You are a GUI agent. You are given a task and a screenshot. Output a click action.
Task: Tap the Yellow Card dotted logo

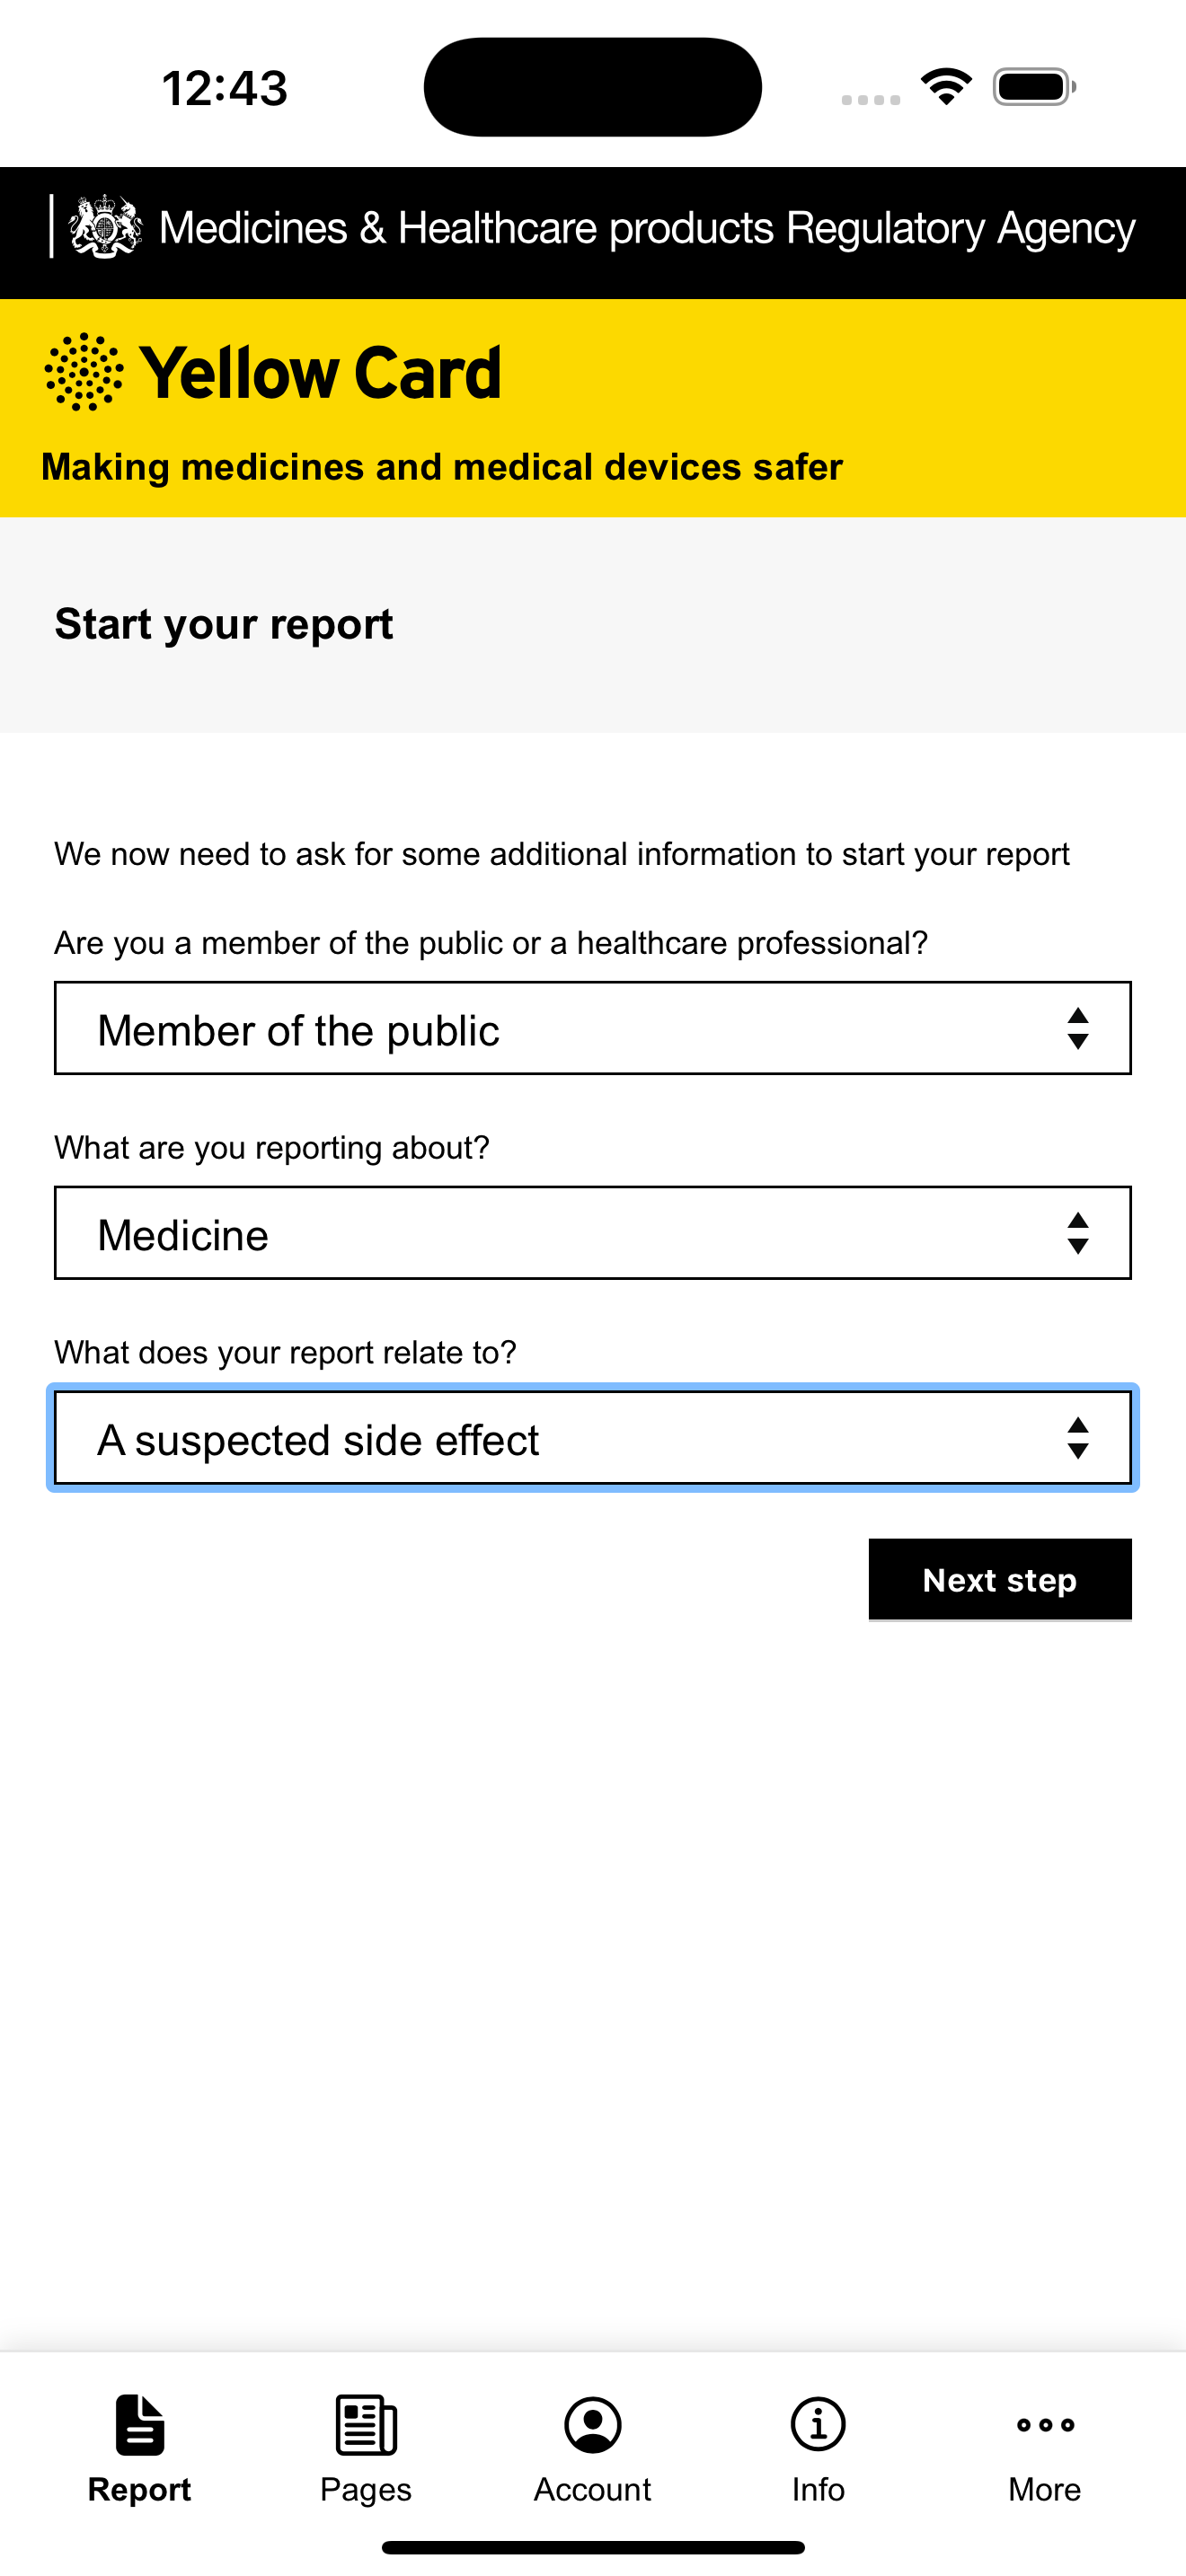click(x=84, y=372)
